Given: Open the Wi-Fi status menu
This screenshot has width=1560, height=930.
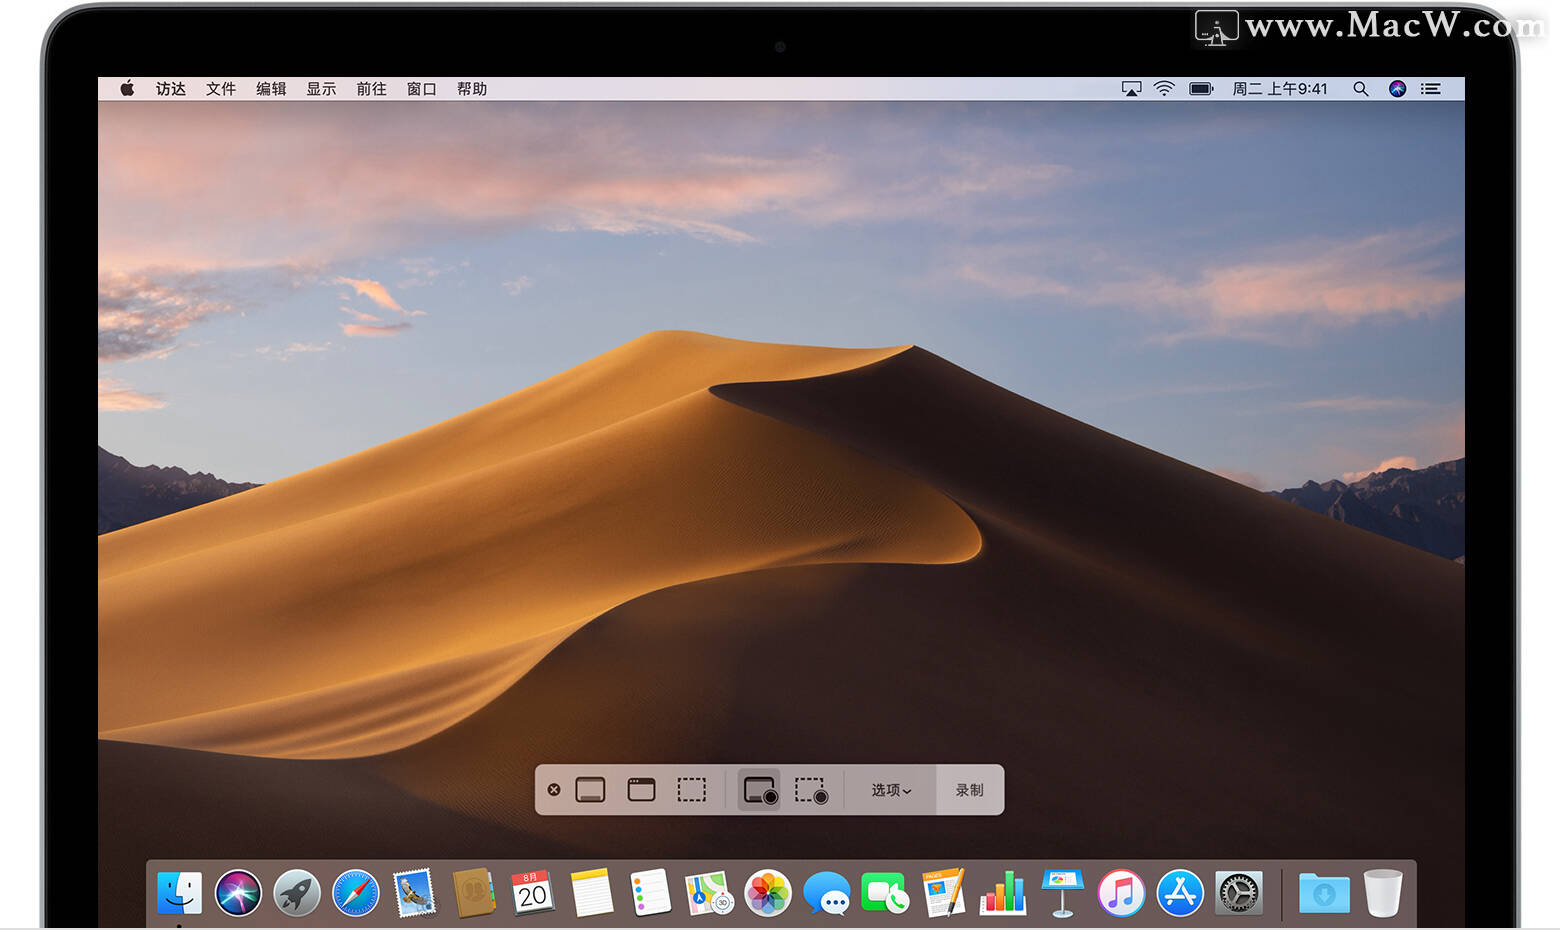Looking at the screenshot, I should click(x=1164, y=89).
